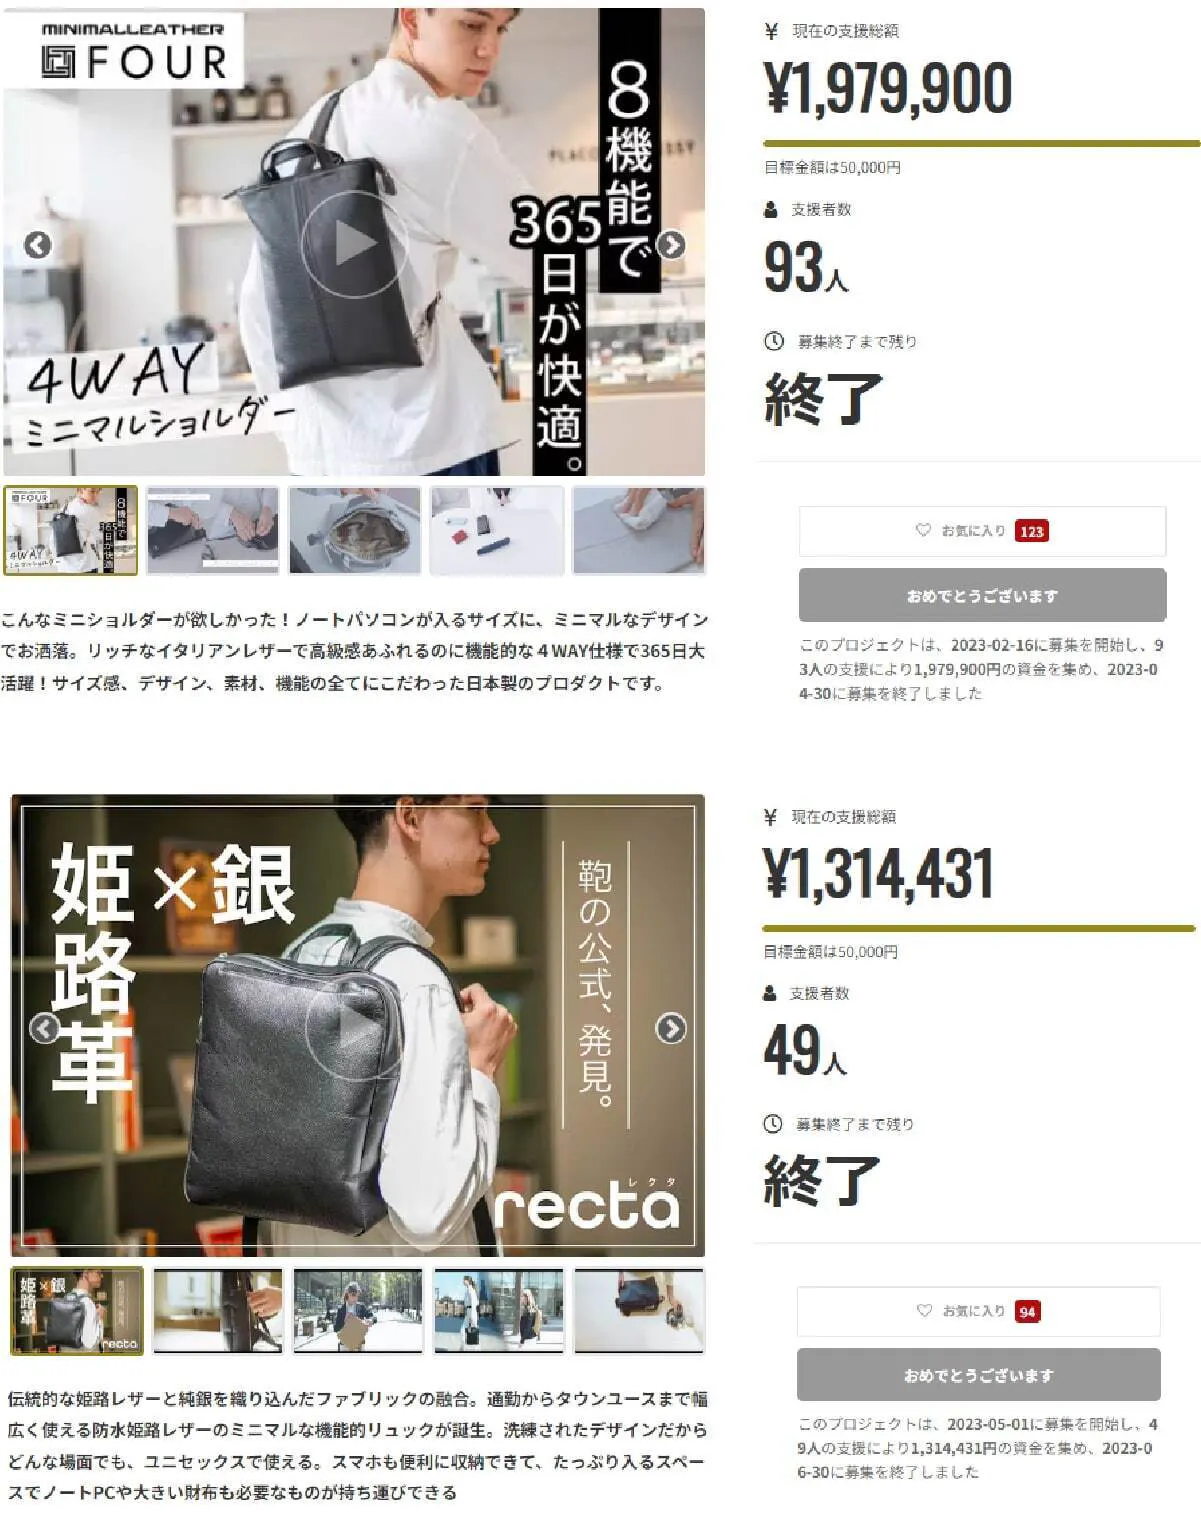
Task: Click the heart icon on the 123 favorites button
Action: [923, 530]
